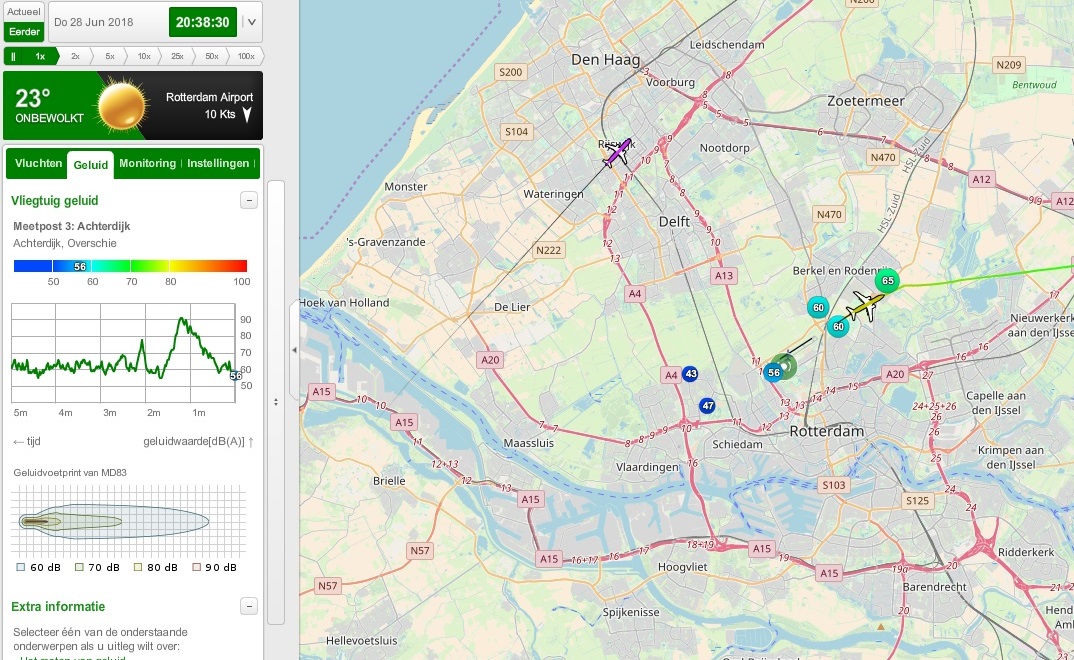Click the Maassluis town label

coord(529,443)
